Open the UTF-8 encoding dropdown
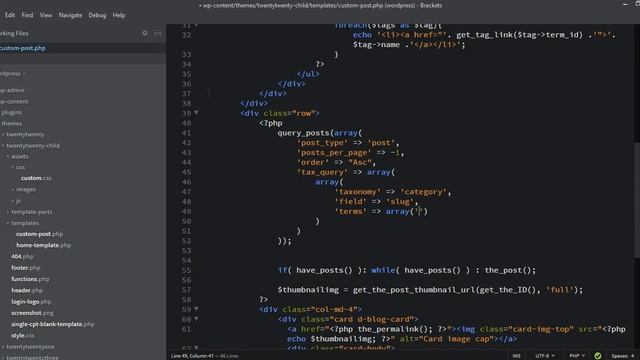Image resolution: width=640 pixels, height=360 pixels. [544, 356]
